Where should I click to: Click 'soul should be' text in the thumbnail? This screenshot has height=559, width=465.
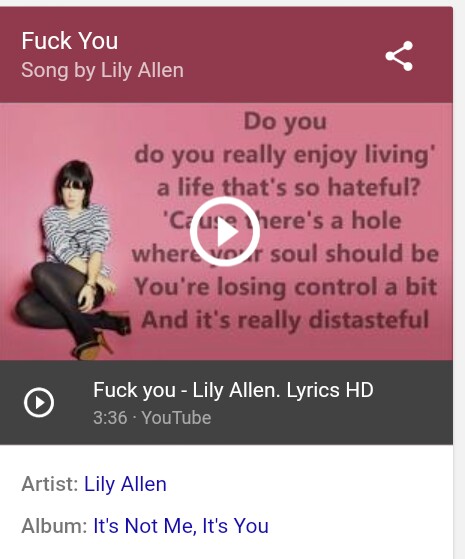click(x=354, y=253)
